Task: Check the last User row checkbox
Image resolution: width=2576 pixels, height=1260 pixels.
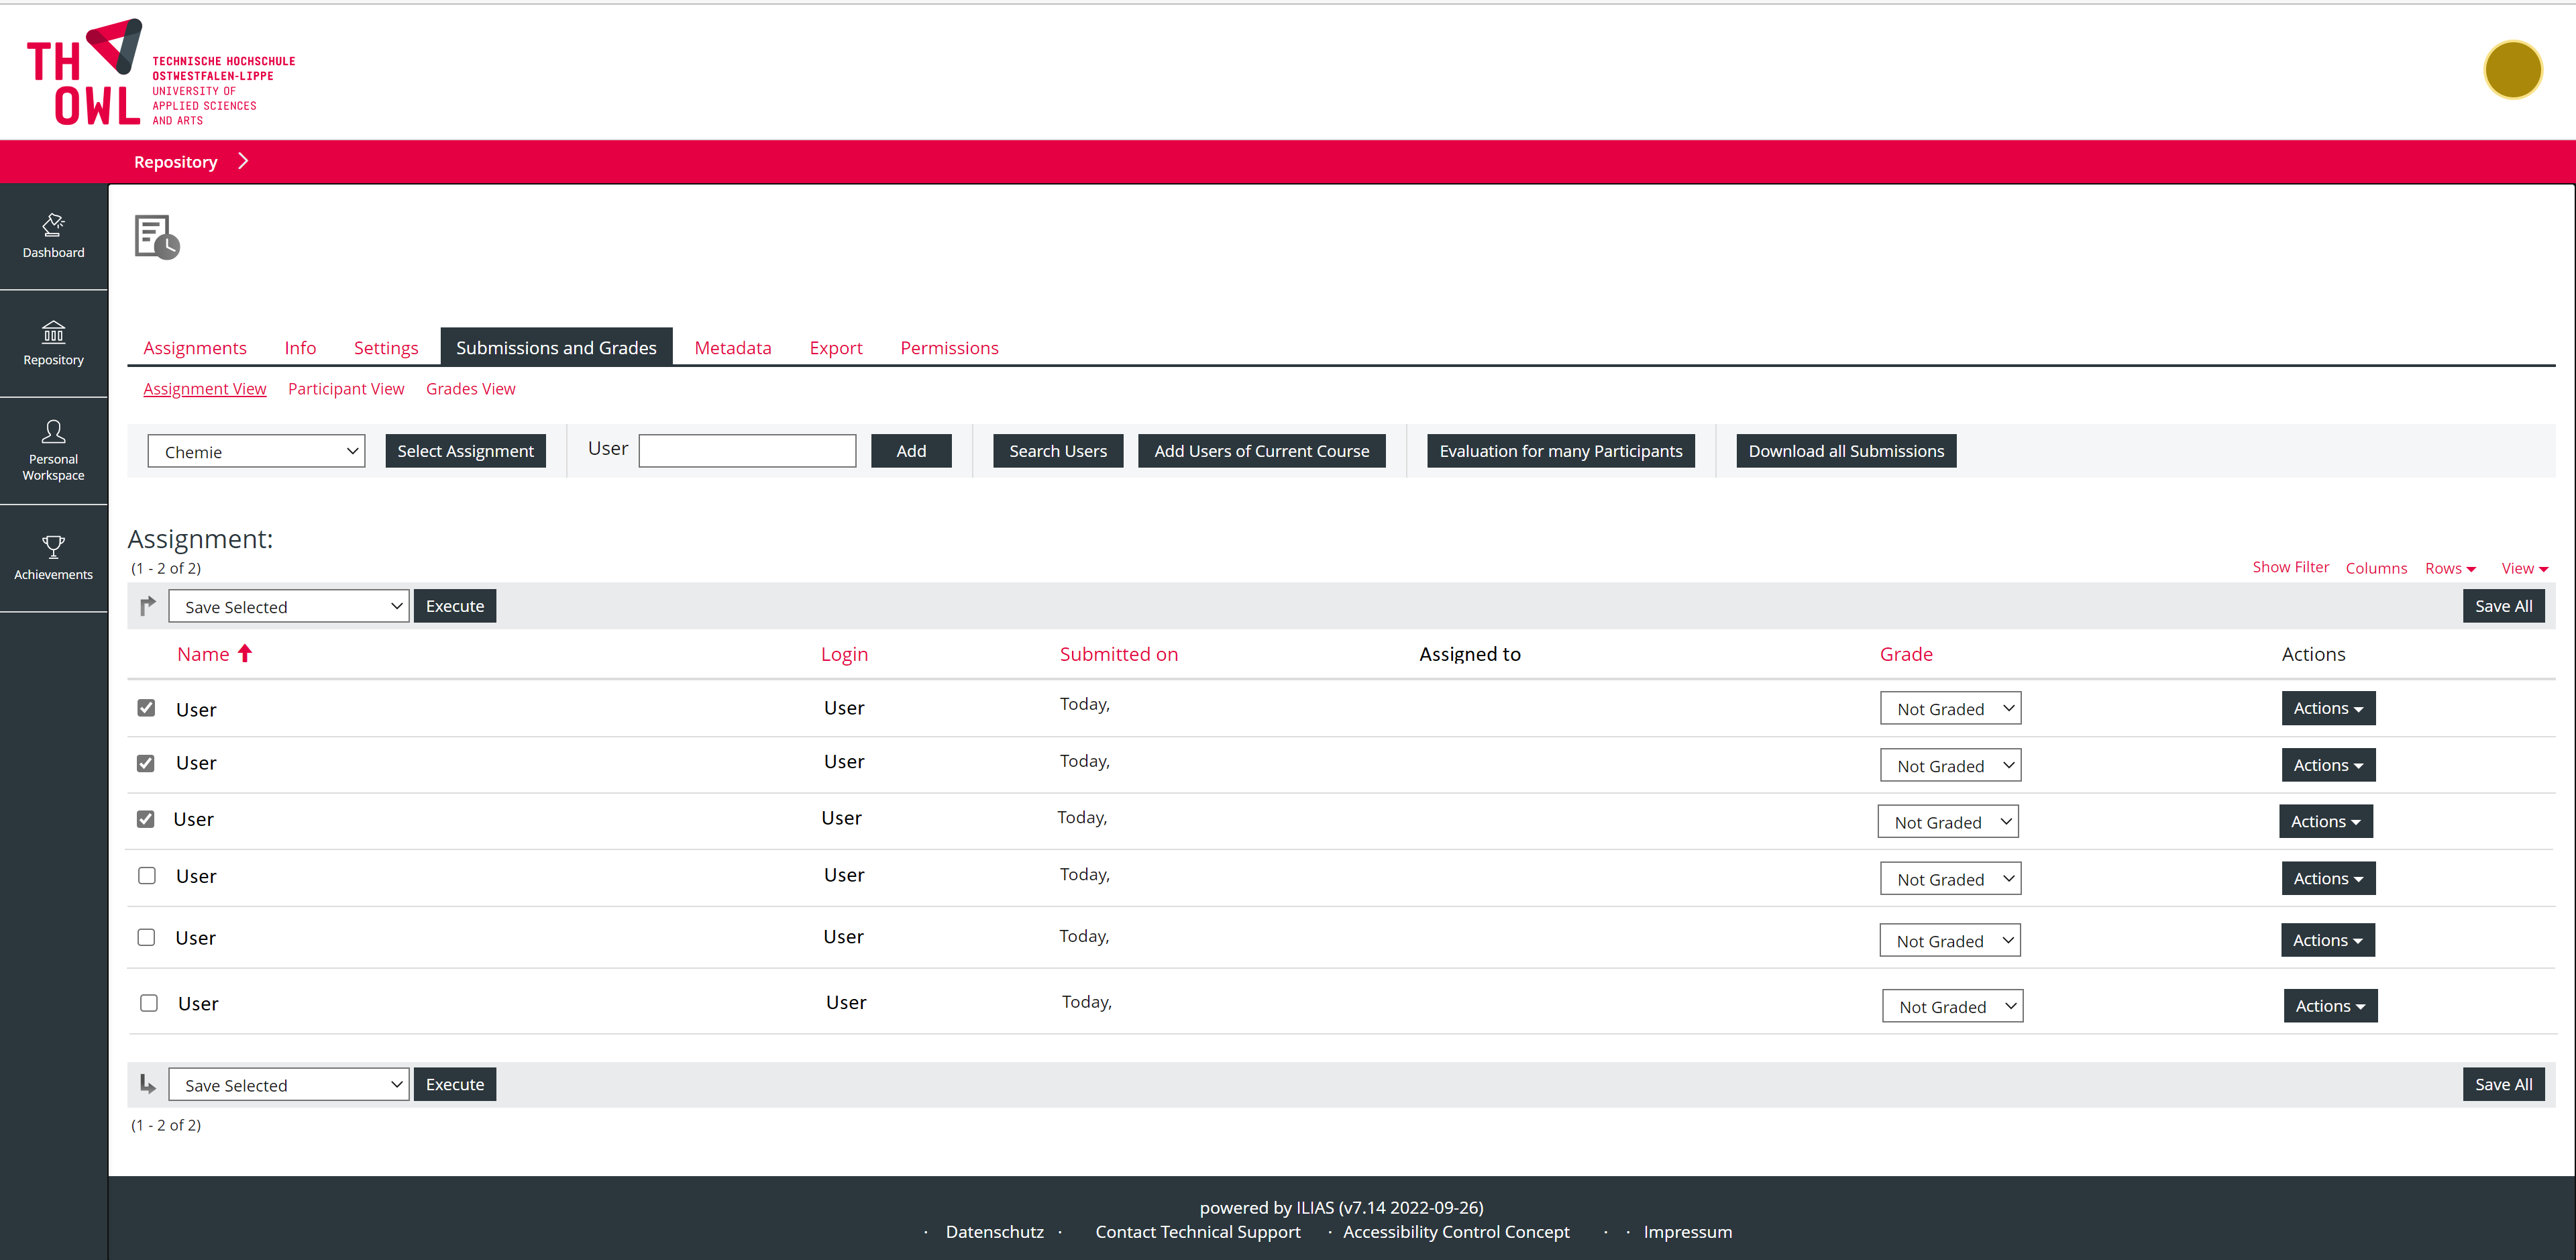Action: [x=148, y=1003]
